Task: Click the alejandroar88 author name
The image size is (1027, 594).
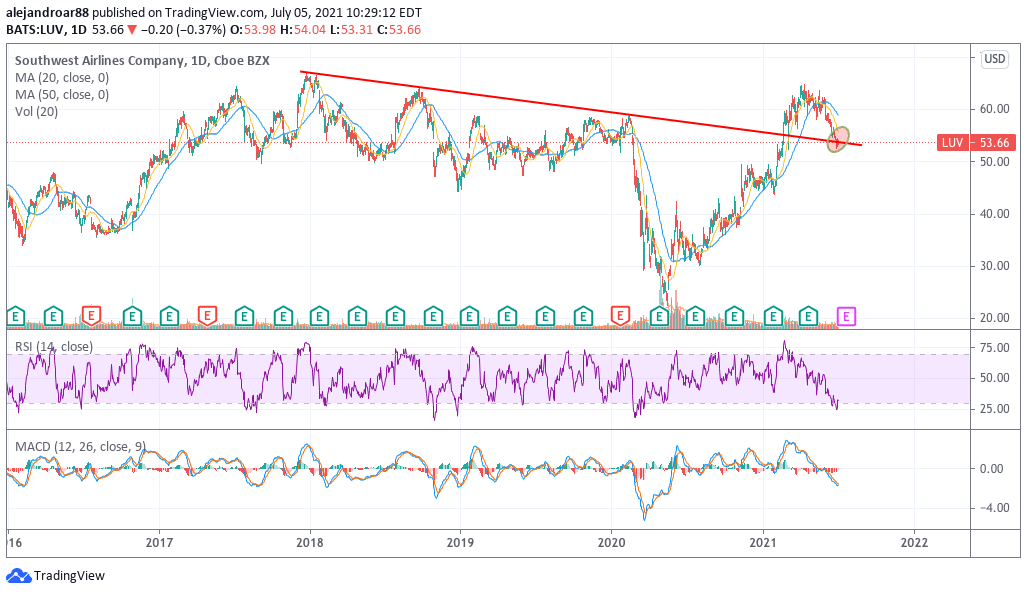Action: pos(48,12)
